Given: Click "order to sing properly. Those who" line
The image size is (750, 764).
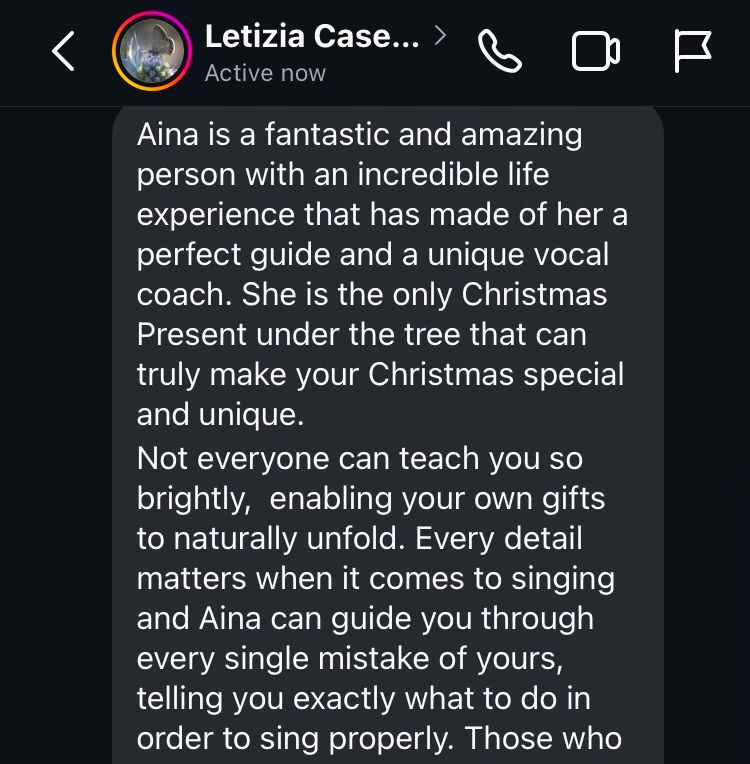Looking at the screenshot, I should point(379,738).
